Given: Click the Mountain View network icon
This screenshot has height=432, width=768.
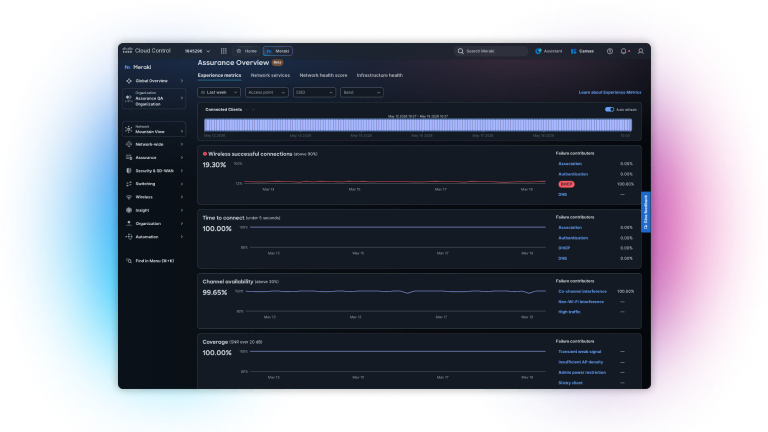Looking at the screenshot, I should pyautogui.click(x=129, y=129).
